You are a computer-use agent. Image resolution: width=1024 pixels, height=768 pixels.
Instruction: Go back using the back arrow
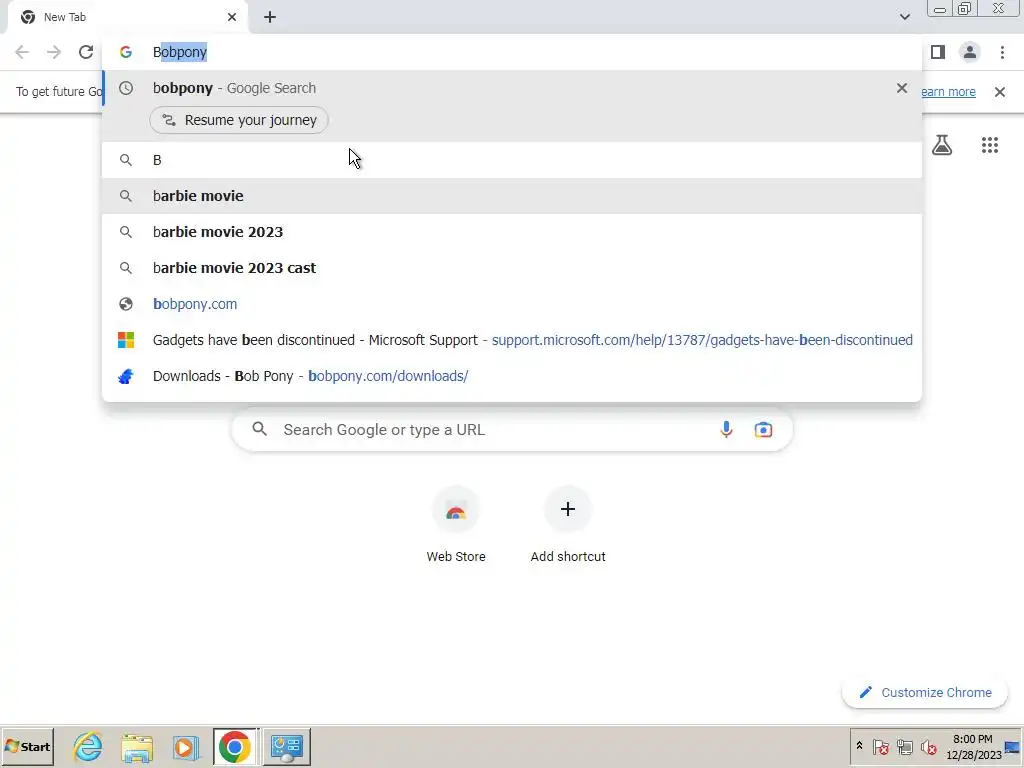(22, 52)
